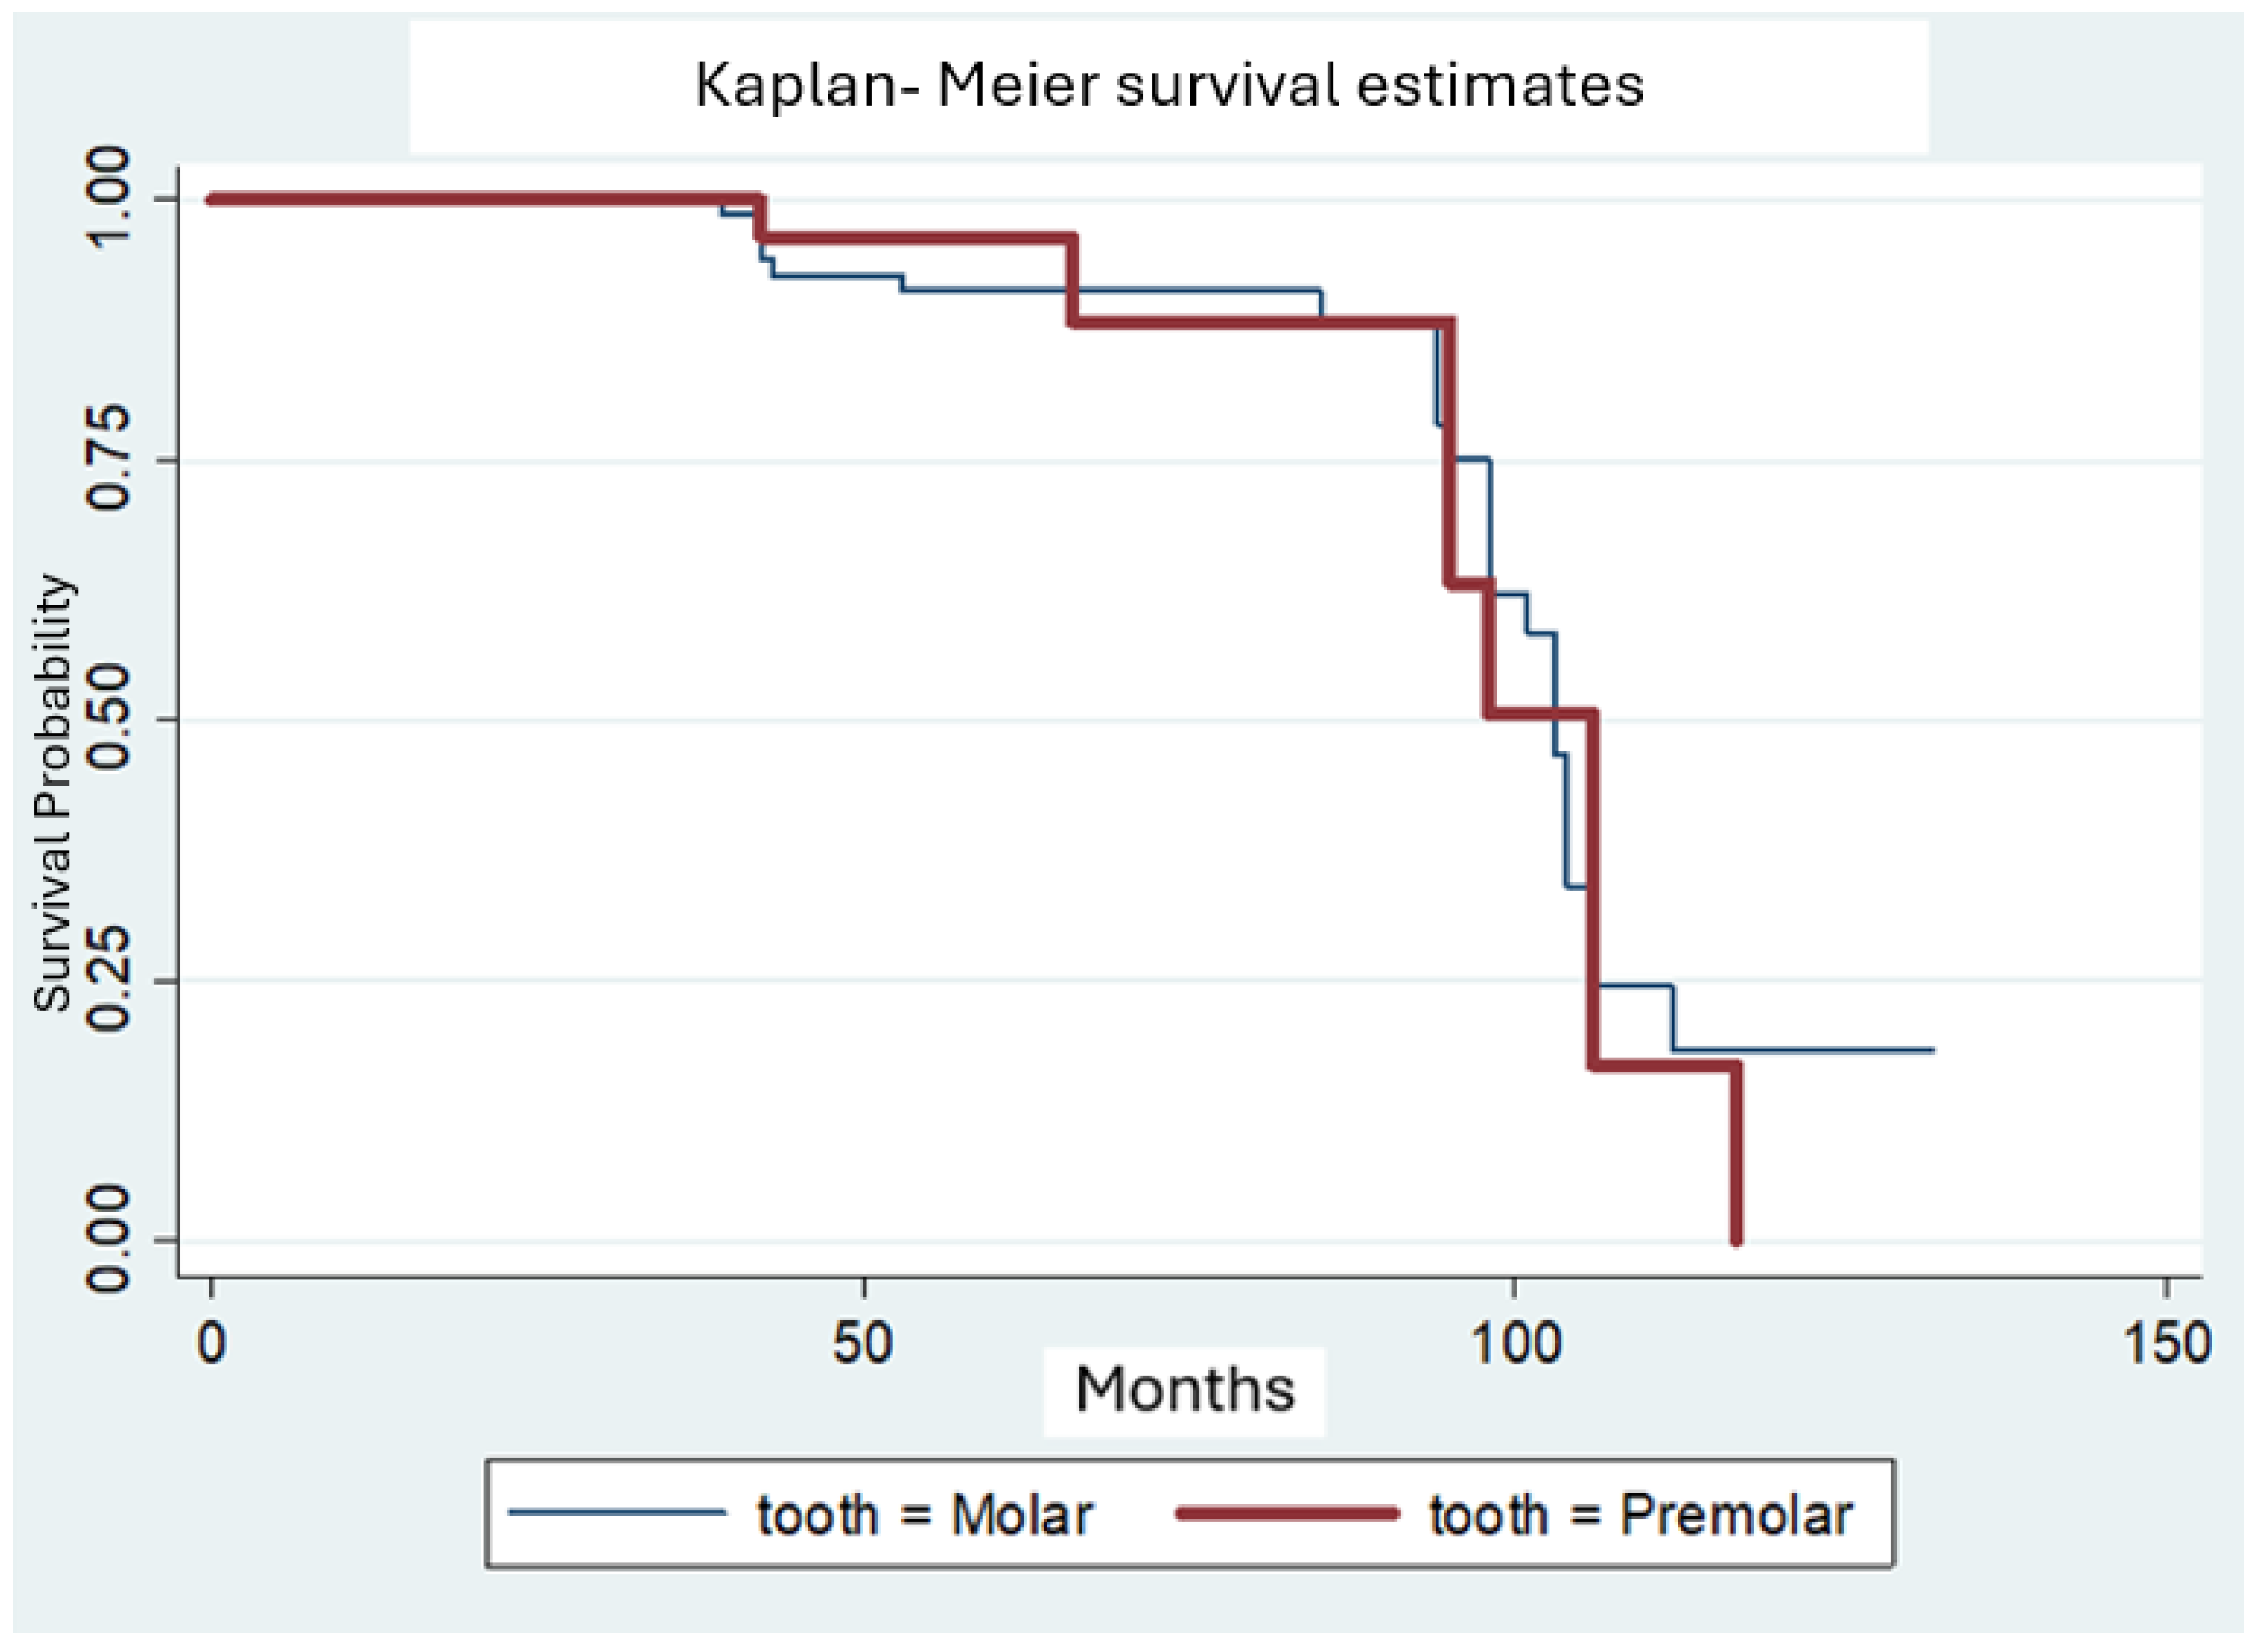Click the 0.25 y-axis tick label
This screenshot has width=2260, height=1652.
coord(109,980)
